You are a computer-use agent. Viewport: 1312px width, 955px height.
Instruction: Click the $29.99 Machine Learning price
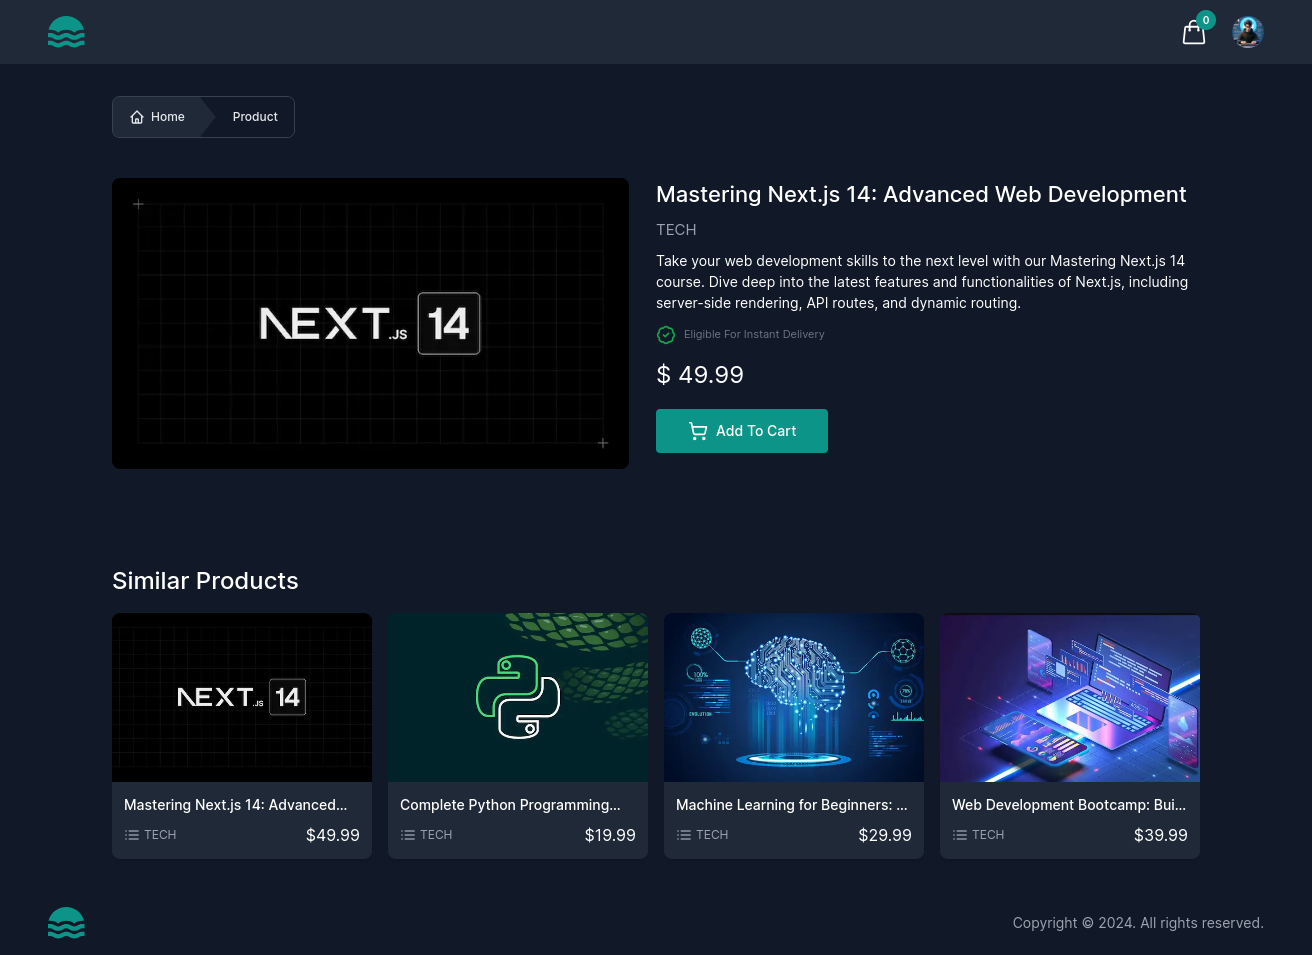coord(885,835)
